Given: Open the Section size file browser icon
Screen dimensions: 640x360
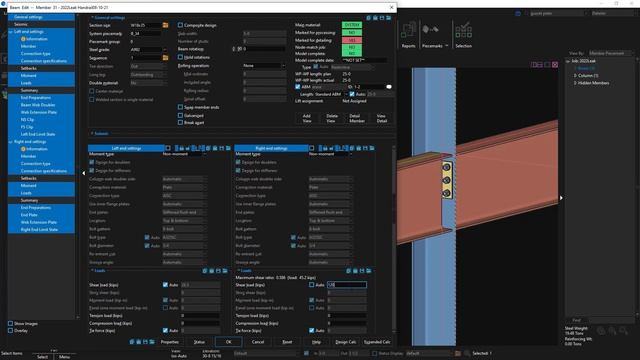Looking at the screenshot, I should click(x=165, y=25).
